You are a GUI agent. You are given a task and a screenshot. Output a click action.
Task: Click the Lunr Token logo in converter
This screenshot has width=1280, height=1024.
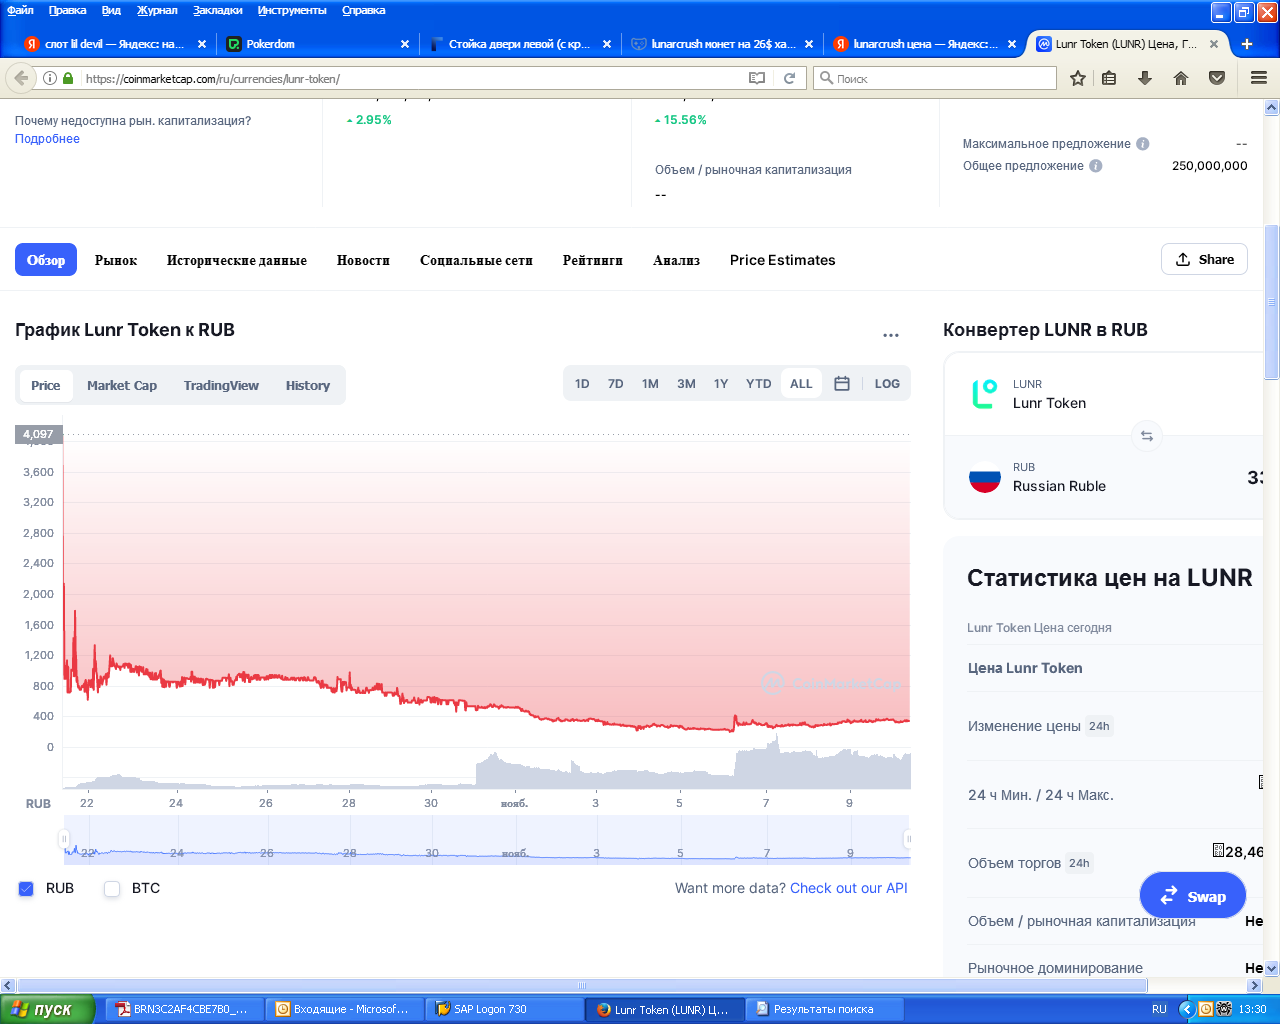coord(985,394)
